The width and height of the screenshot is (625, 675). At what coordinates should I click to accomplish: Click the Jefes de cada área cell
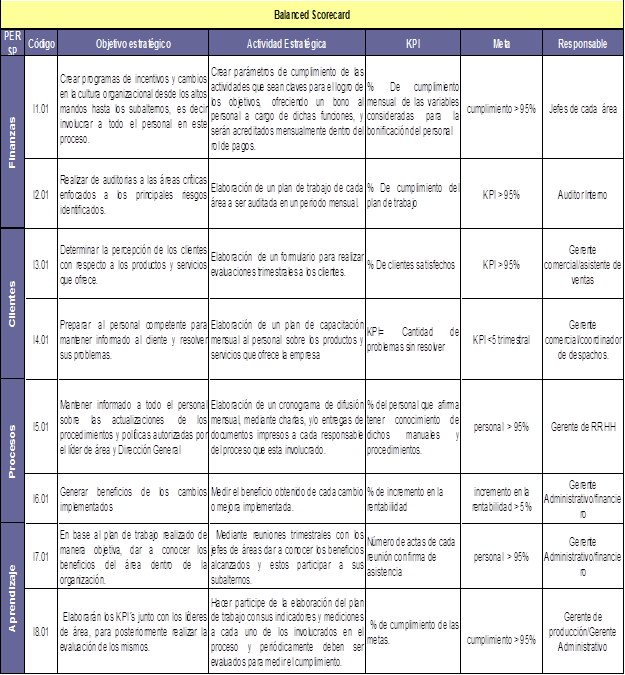coord(583,108)
